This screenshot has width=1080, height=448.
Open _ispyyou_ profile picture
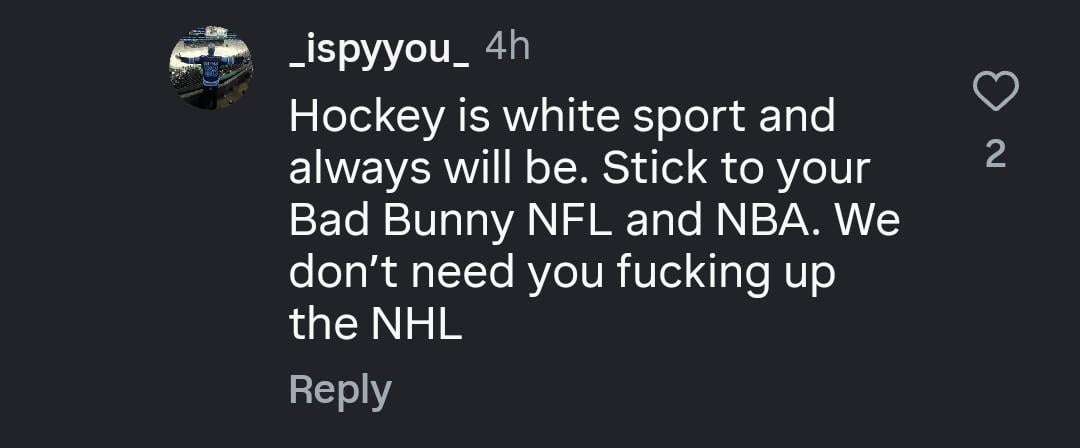coord(210,68)
